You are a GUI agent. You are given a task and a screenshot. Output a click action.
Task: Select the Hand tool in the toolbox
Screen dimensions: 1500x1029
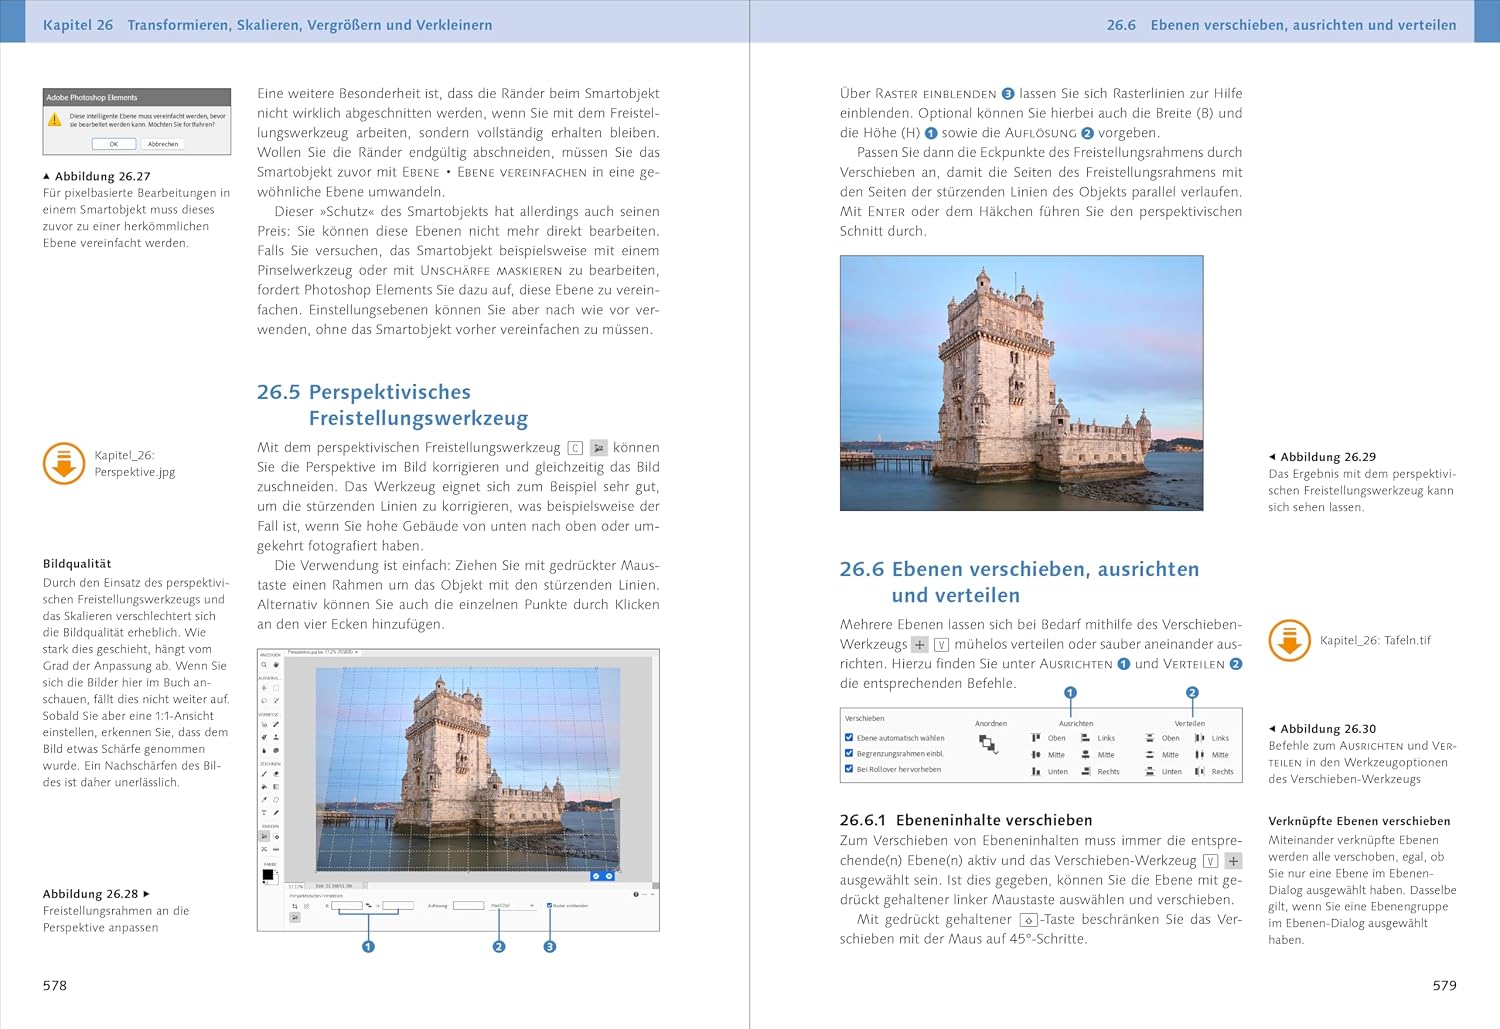(276, 665)
